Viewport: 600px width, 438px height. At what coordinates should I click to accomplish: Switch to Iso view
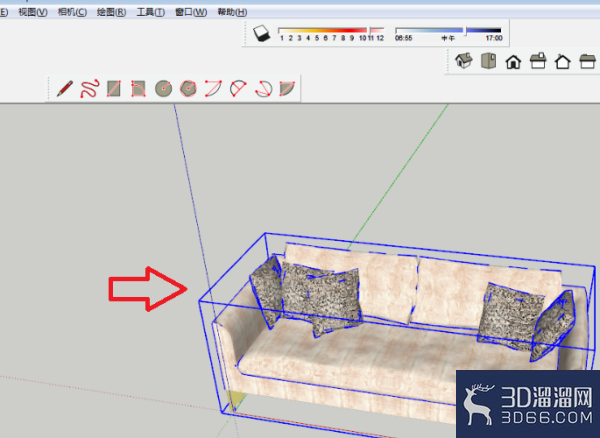(x=463, y=61)
